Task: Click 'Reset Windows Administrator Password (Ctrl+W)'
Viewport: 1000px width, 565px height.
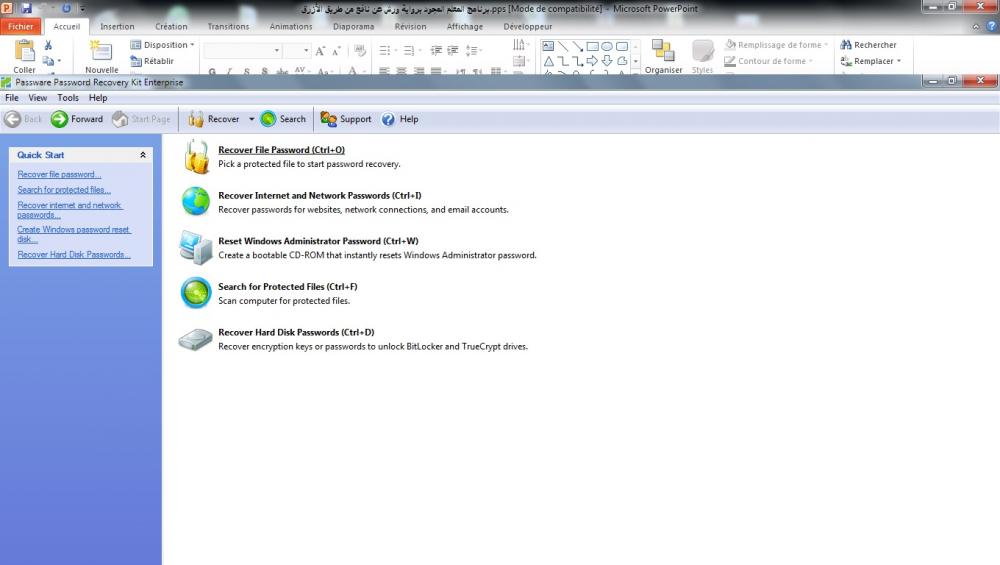Action: tap(318, 241)
